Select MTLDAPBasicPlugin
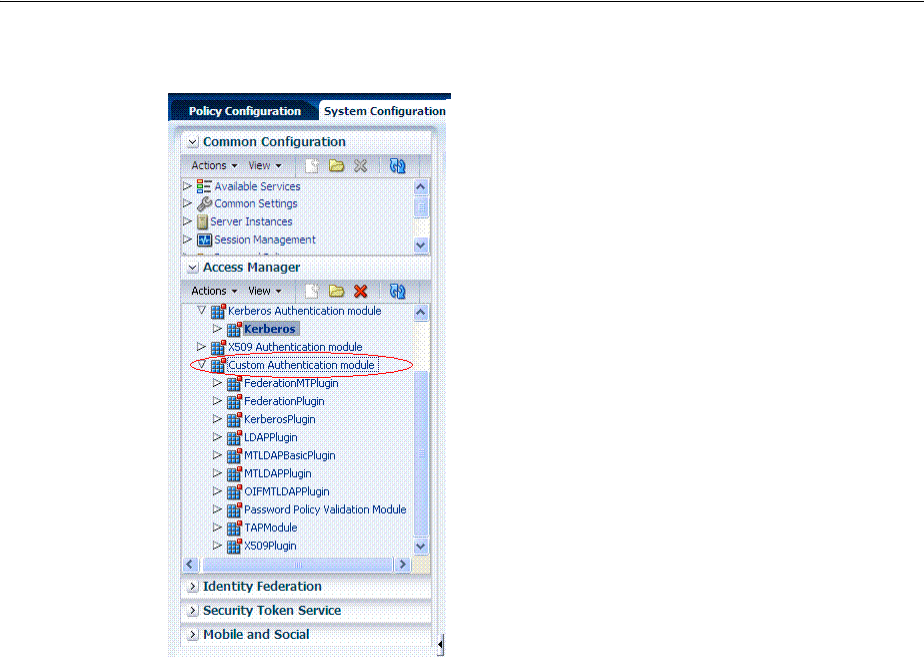Viewport: 924px width, 657px height. pyautogui.click(x=289, y=455)
